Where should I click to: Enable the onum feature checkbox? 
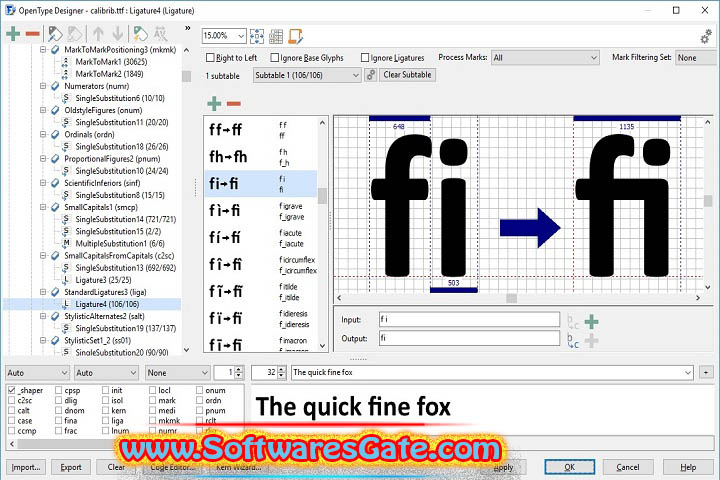coord(199,390)
